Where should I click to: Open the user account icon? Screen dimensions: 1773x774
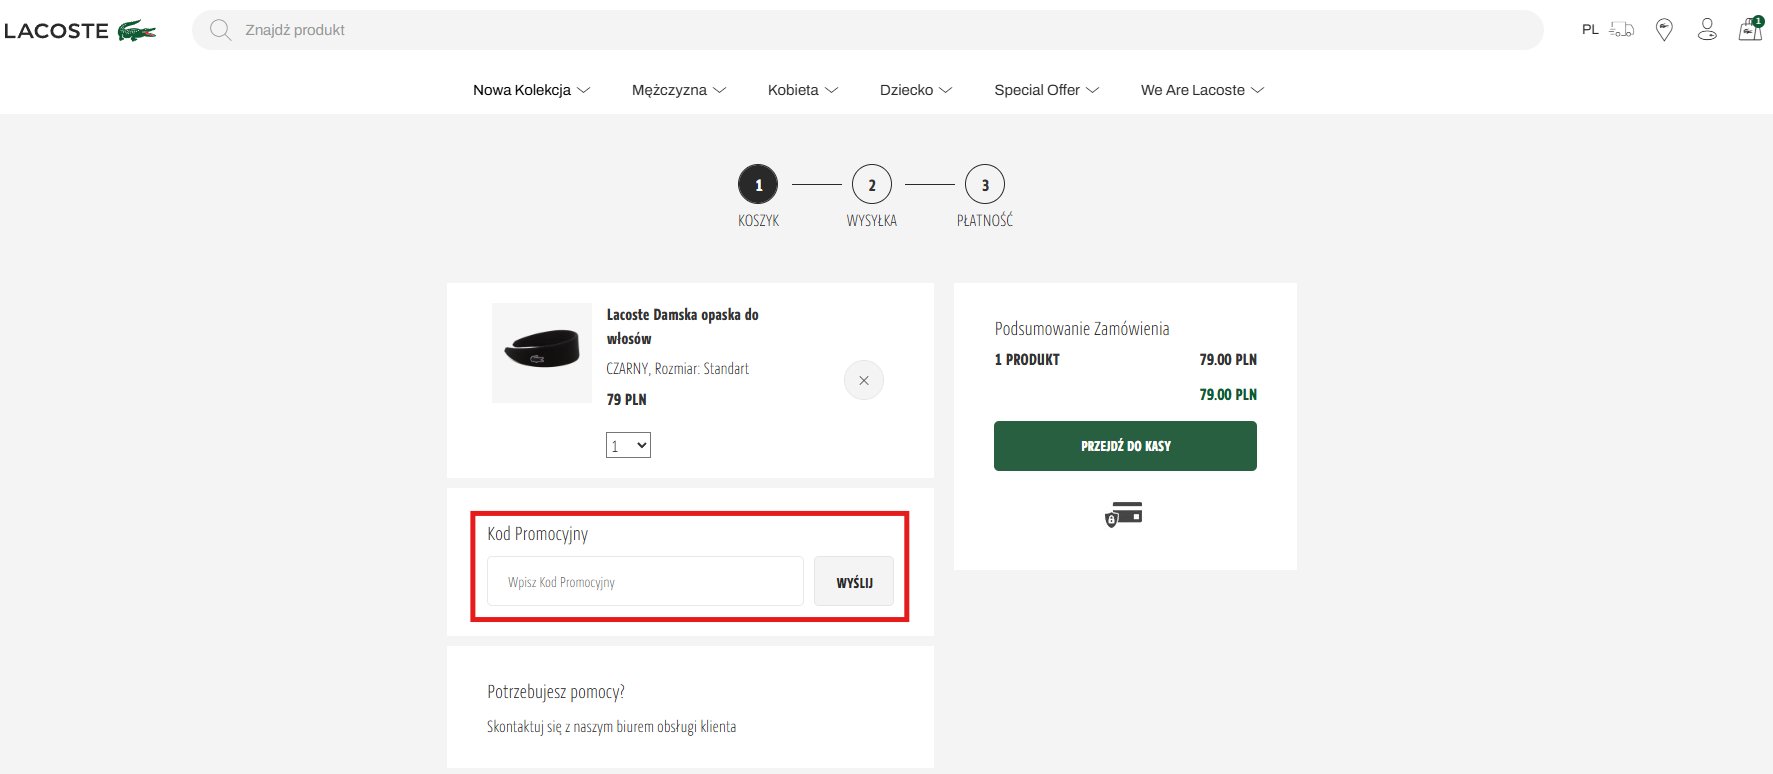[1707, 30]
